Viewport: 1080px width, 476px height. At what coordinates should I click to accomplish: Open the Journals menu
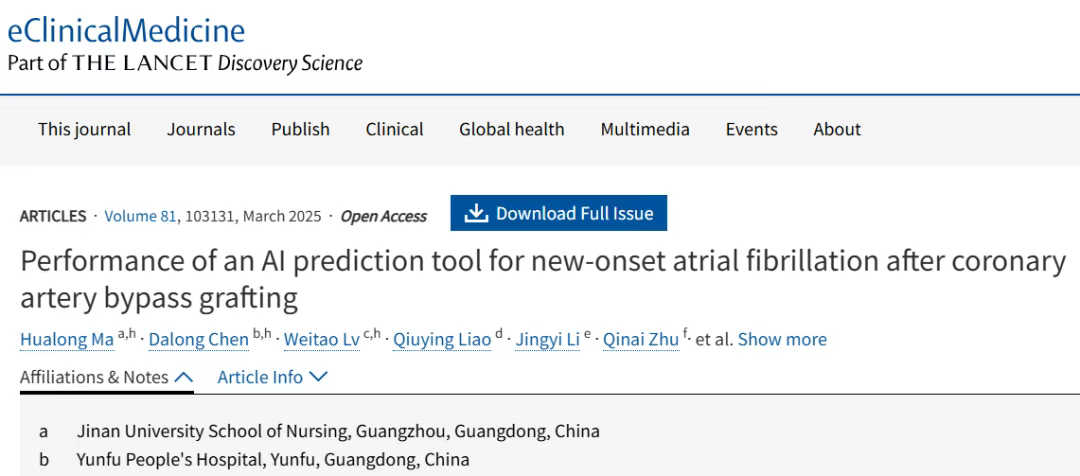tap(201, 130)
